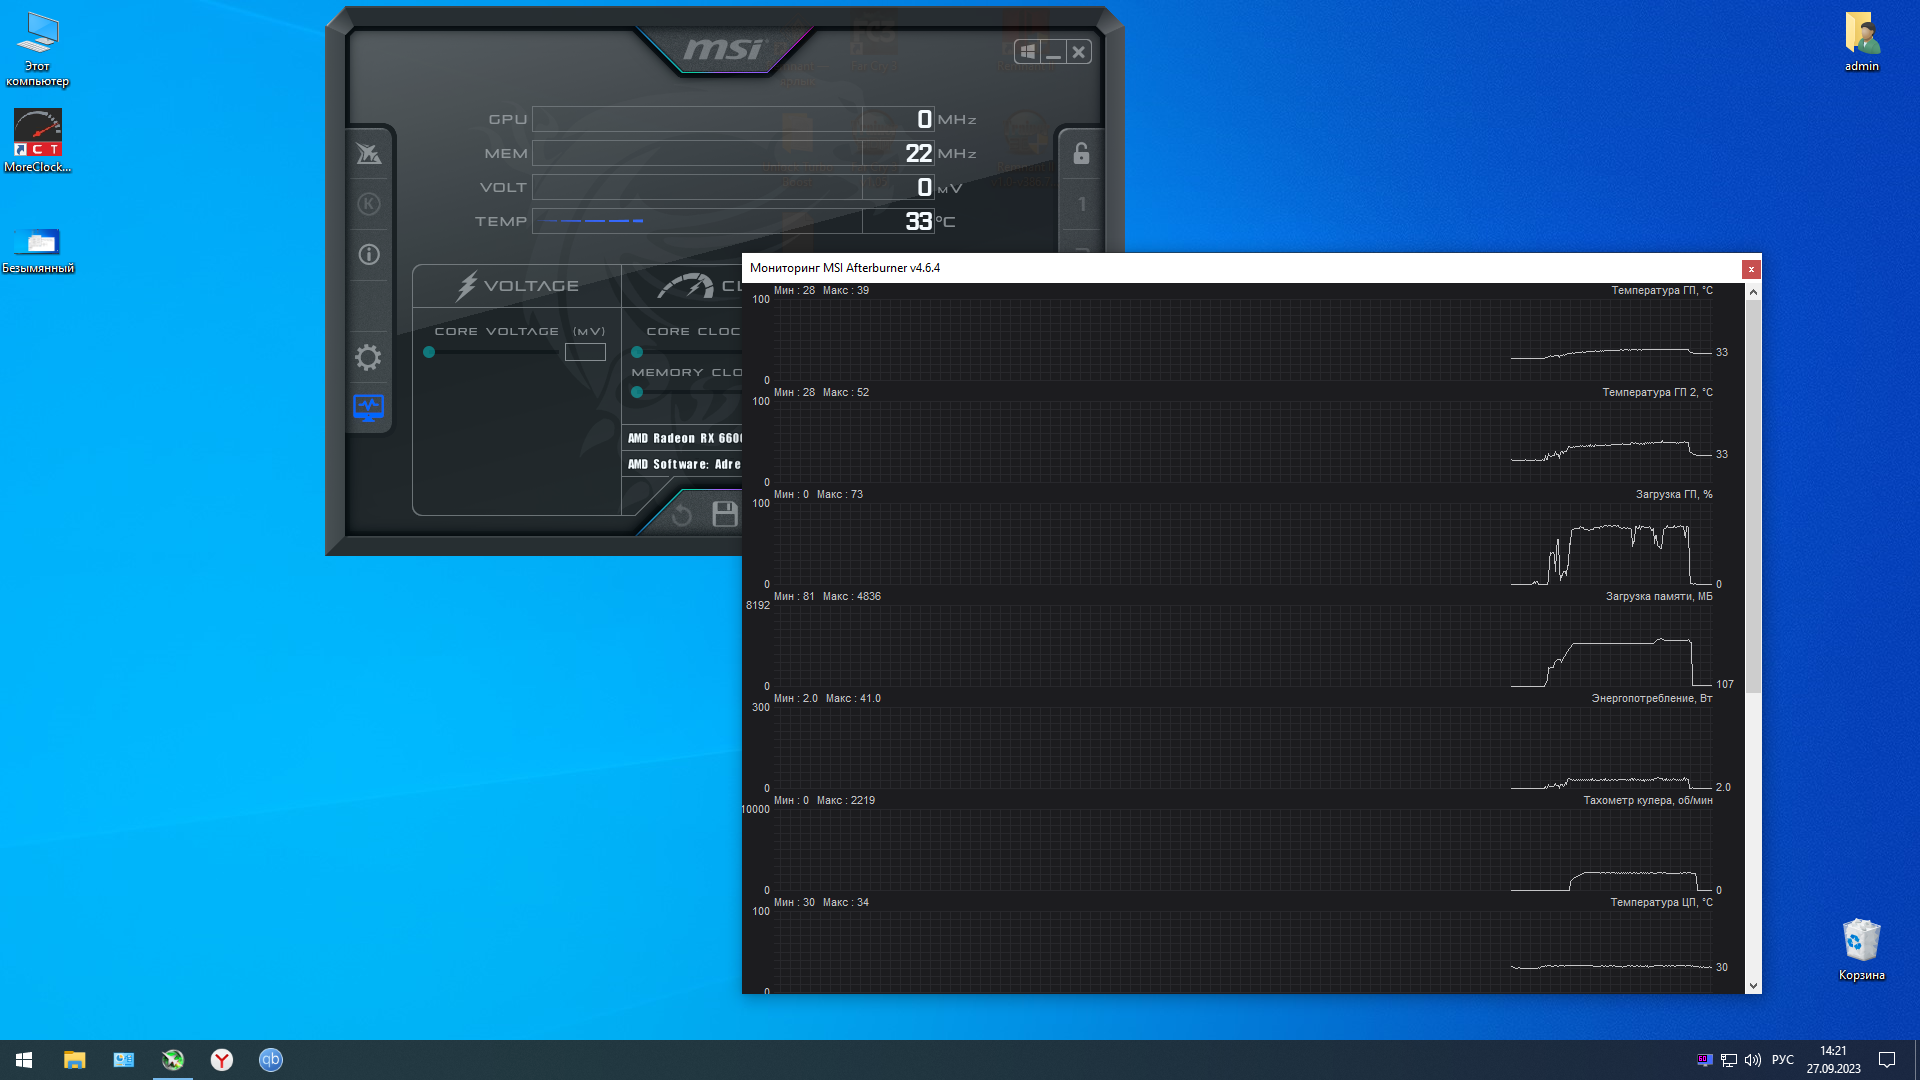This screenshot has width=1920, height=1080.
Task: Open the information (i) panel
Action: coord(368,254)
